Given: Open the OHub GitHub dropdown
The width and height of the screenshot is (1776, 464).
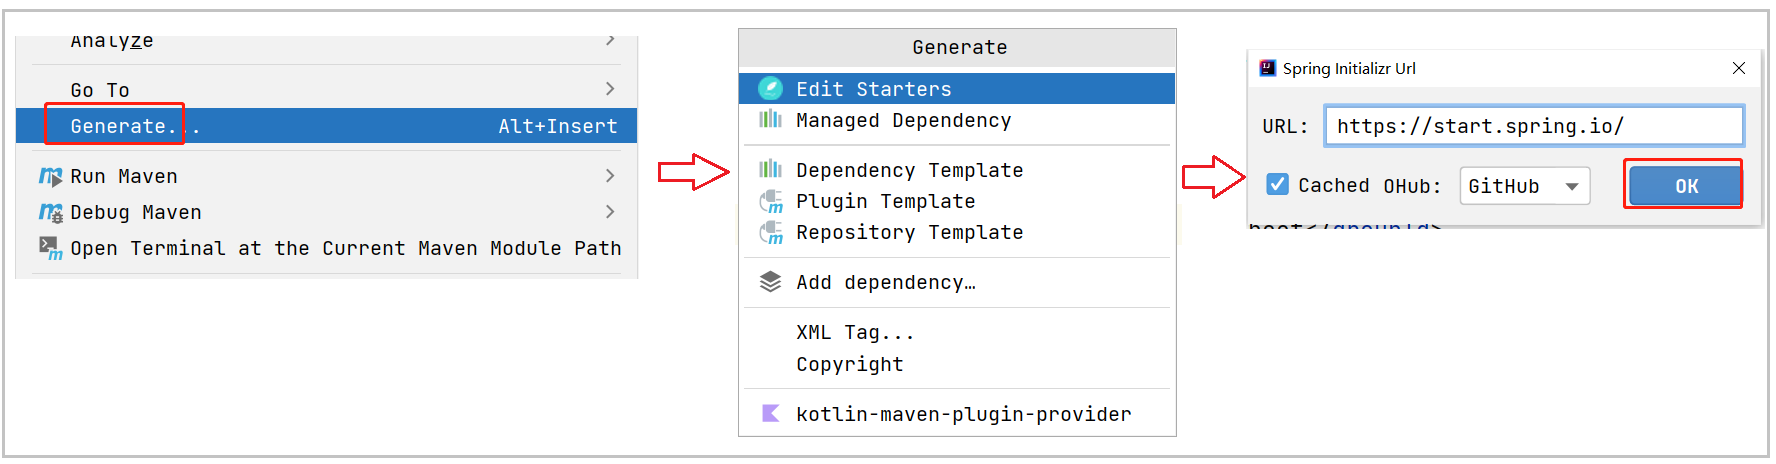Looking at the screenshot, I should click(x=1525, y=186).
